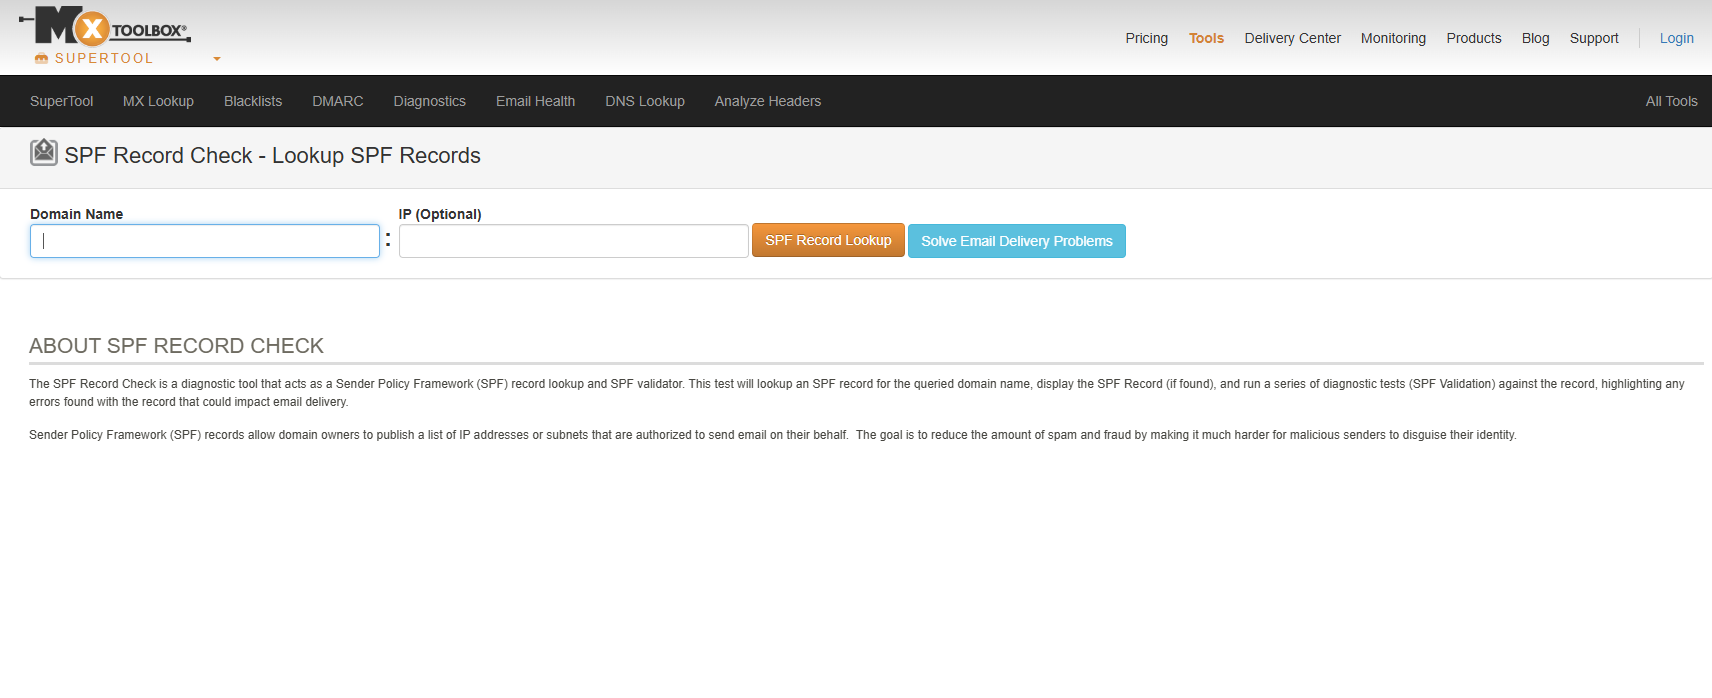
Task: Click the SPF Record Lookup button
Action: [x=828, y=240]
